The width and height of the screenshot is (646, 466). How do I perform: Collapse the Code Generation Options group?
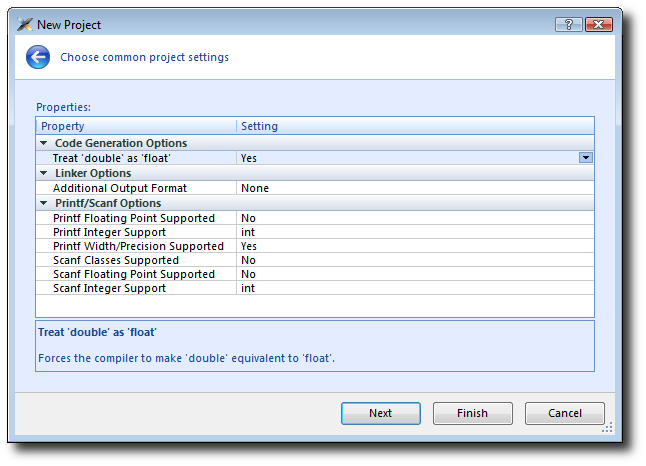[45, 143]
